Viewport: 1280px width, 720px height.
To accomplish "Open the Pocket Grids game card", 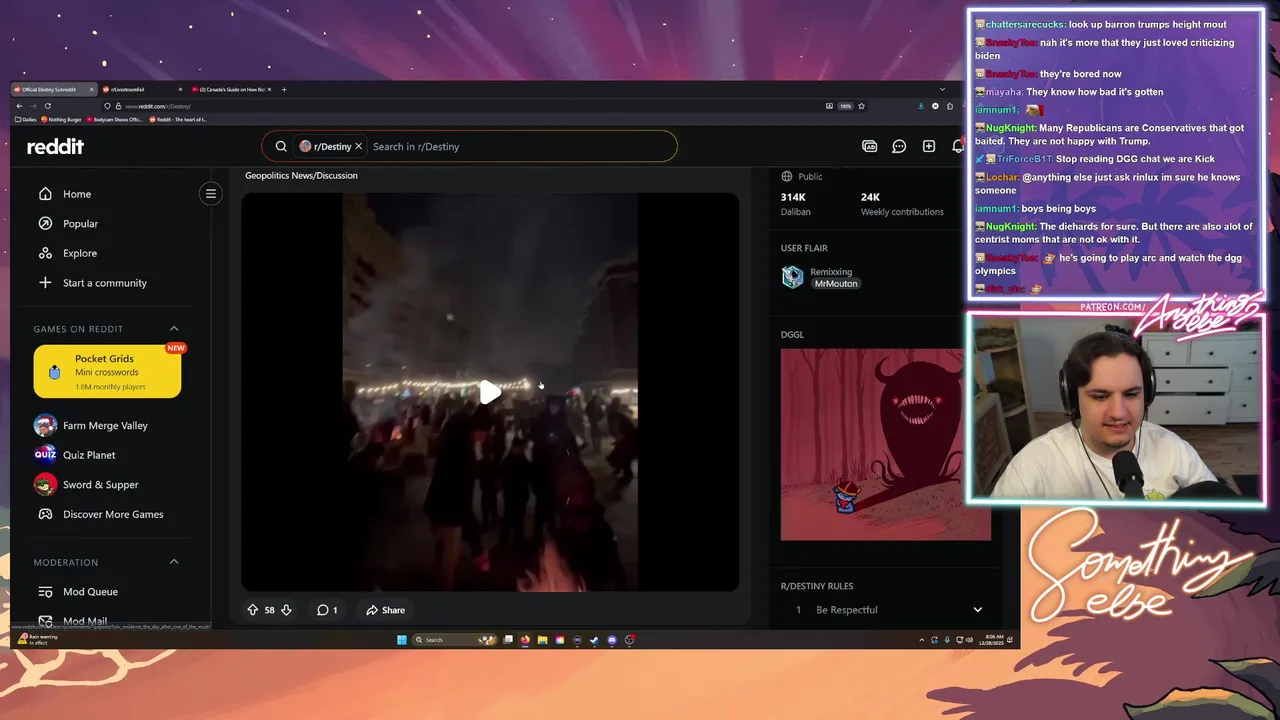I will [x=107, y=372].
